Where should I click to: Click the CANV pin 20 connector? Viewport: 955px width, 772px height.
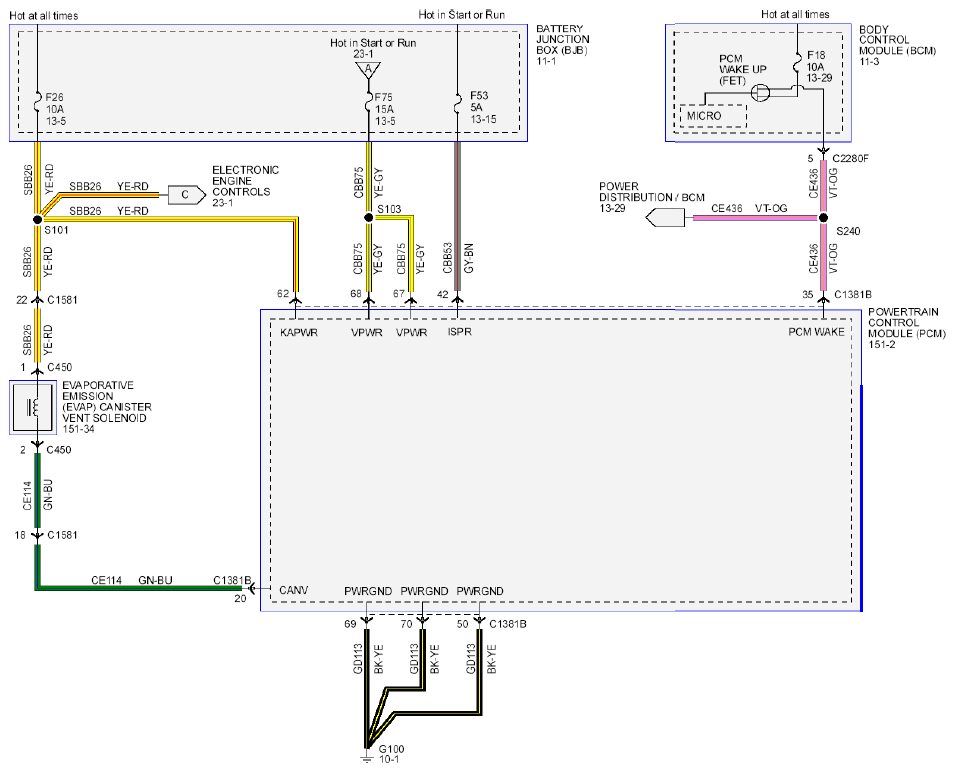click(250, 588)
